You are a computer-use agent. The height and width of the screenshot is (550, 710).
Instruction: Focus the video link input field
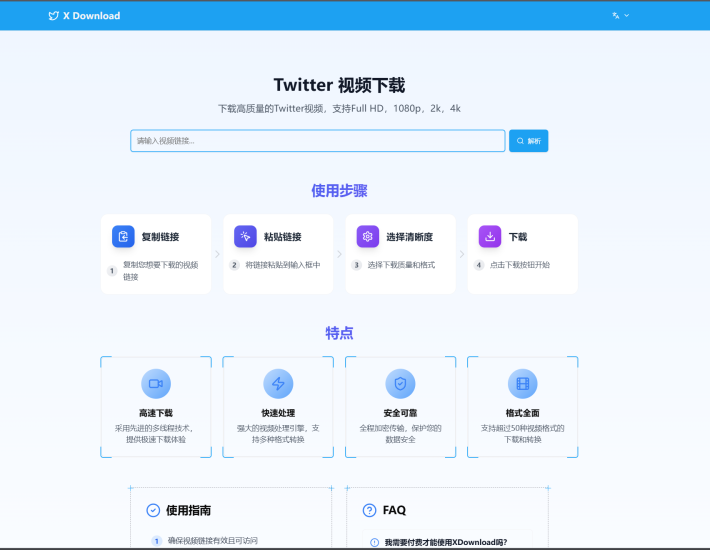coord(317,141)
